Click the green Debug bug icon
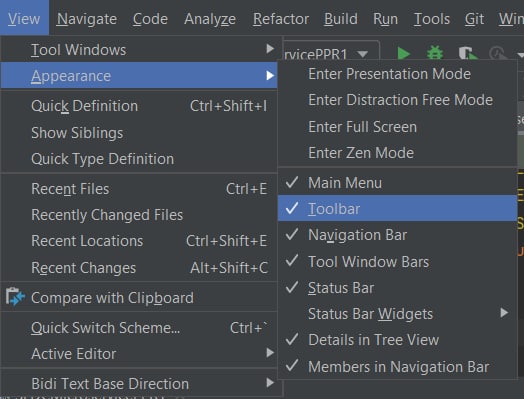This screenshot has width=524, height=399. point(435,53)
